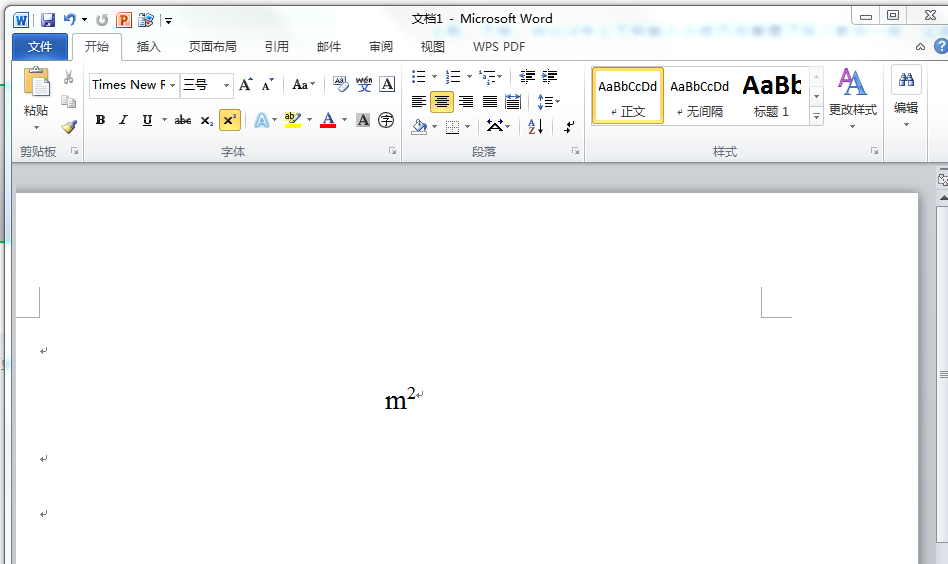The width and height of the screenshot is (948, 564).
Task: Click the Save icon in quick access toolbar
Action: (x=48, y=20)
